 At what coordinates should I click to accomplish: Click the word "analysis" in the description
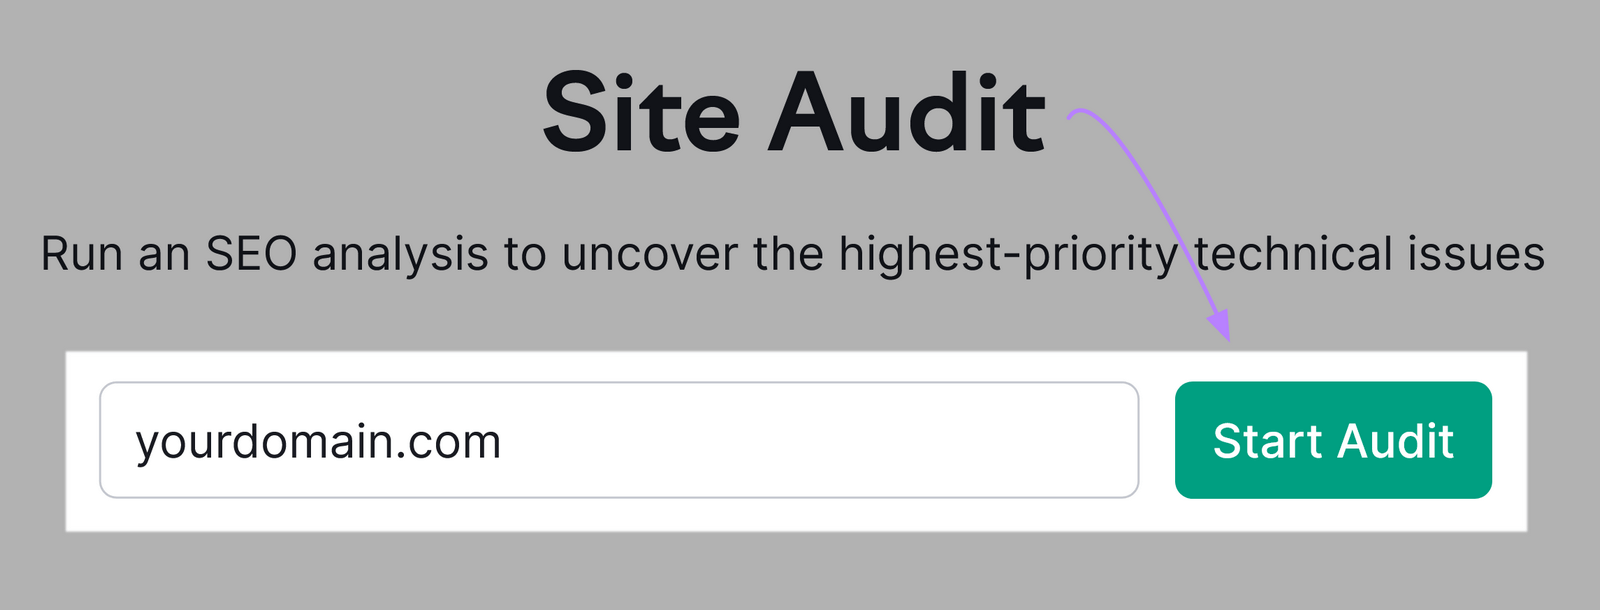(400, 254)
